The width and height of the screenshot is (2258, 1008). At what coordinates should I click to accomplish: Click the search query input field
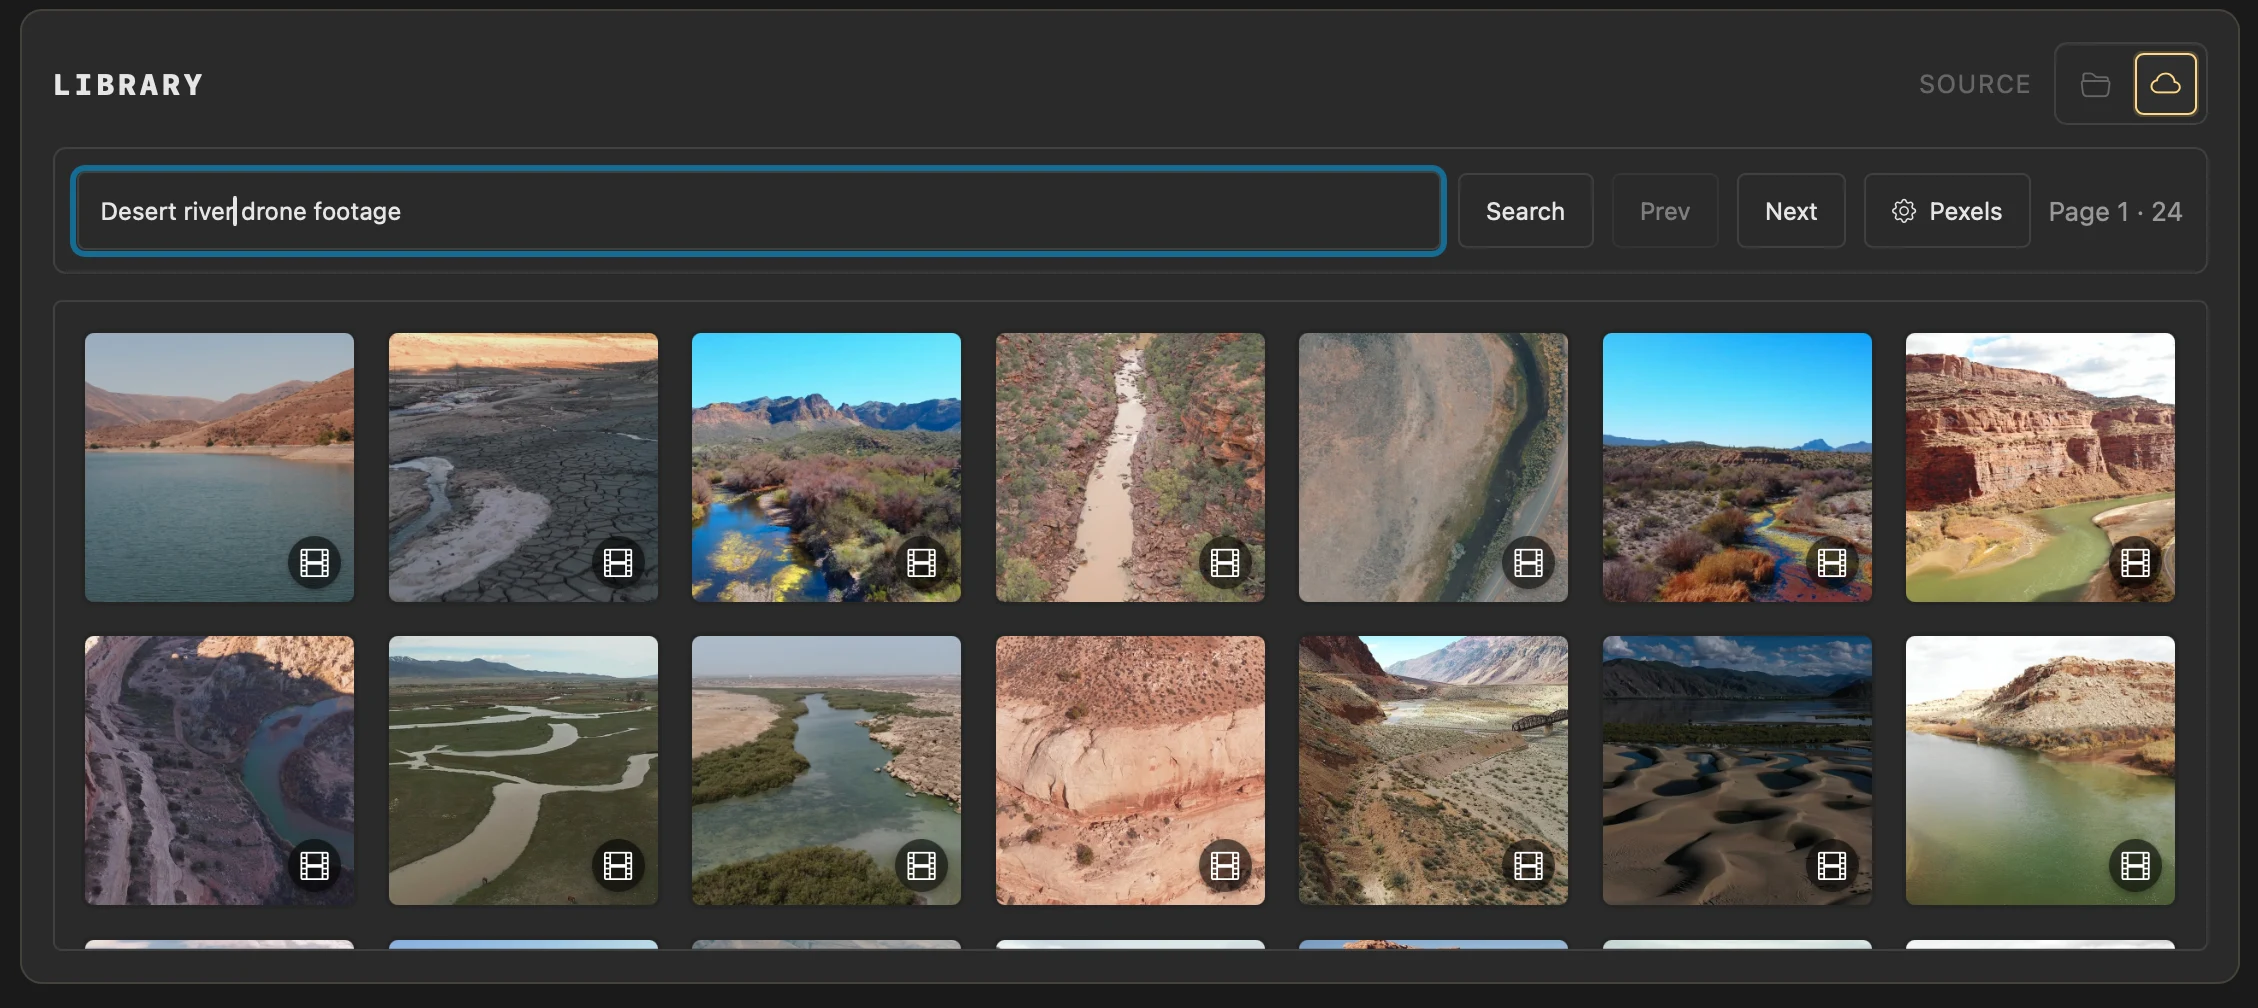click(758, 211)
